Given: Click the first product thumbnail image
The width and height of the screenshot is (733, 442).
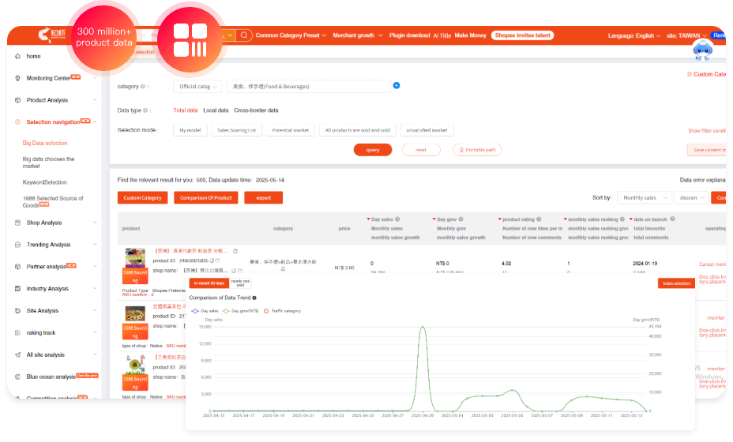Looking at the screenshot, I should [x=135, y=257].
